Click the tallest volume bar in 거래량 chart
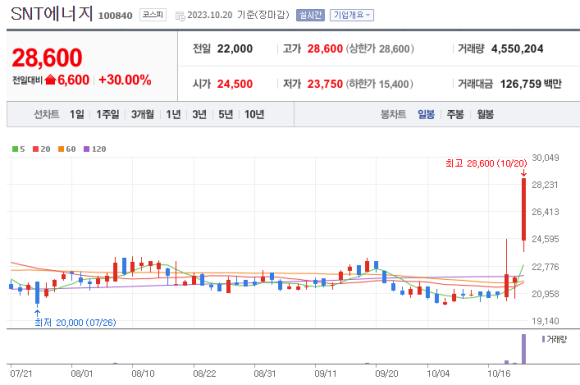This screenshot has height=385, width=580. point(524,349)
